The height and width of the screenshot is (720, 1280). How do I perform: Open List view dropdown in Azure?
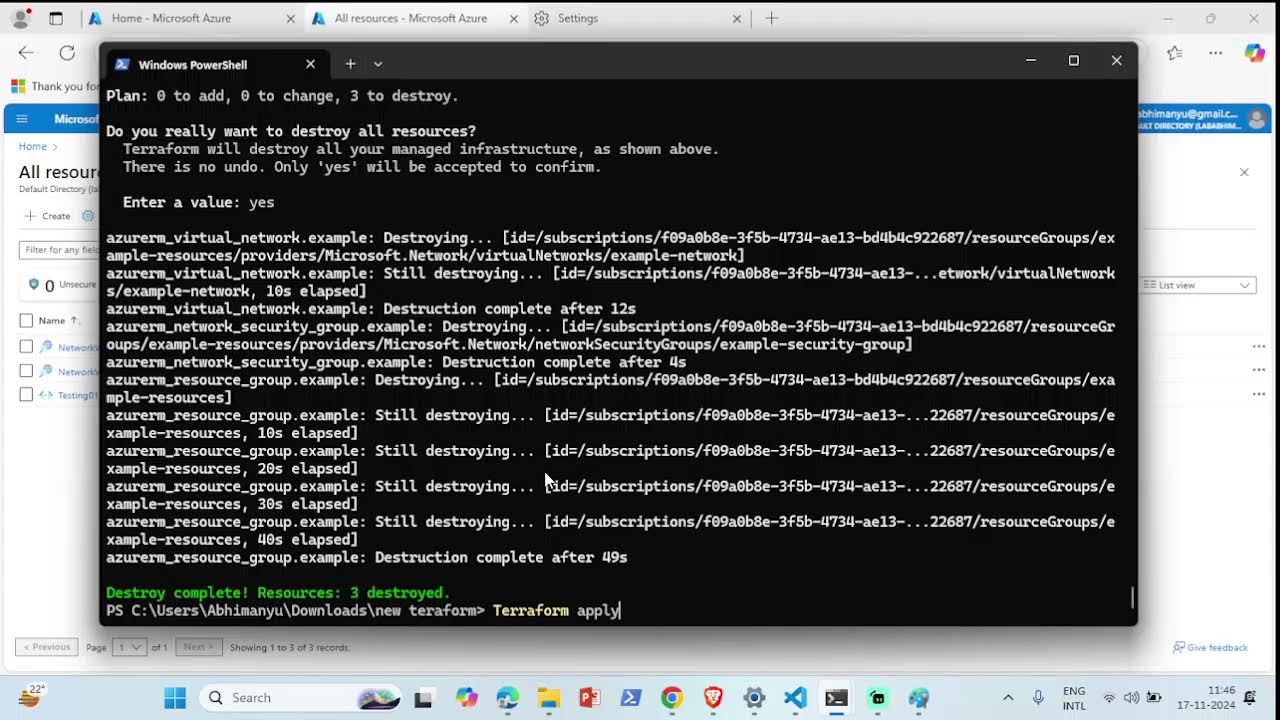(1198, 285)
